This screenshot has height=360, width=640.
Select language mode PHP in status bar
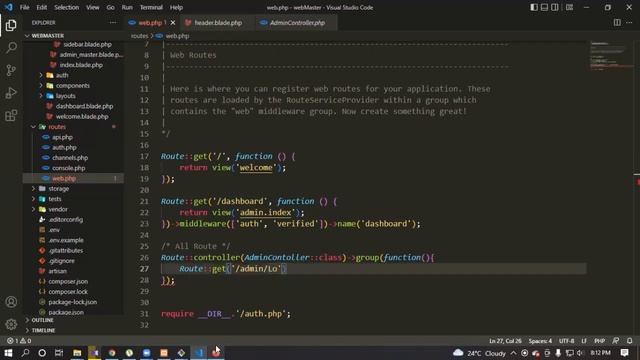click(x=600, y=341)
